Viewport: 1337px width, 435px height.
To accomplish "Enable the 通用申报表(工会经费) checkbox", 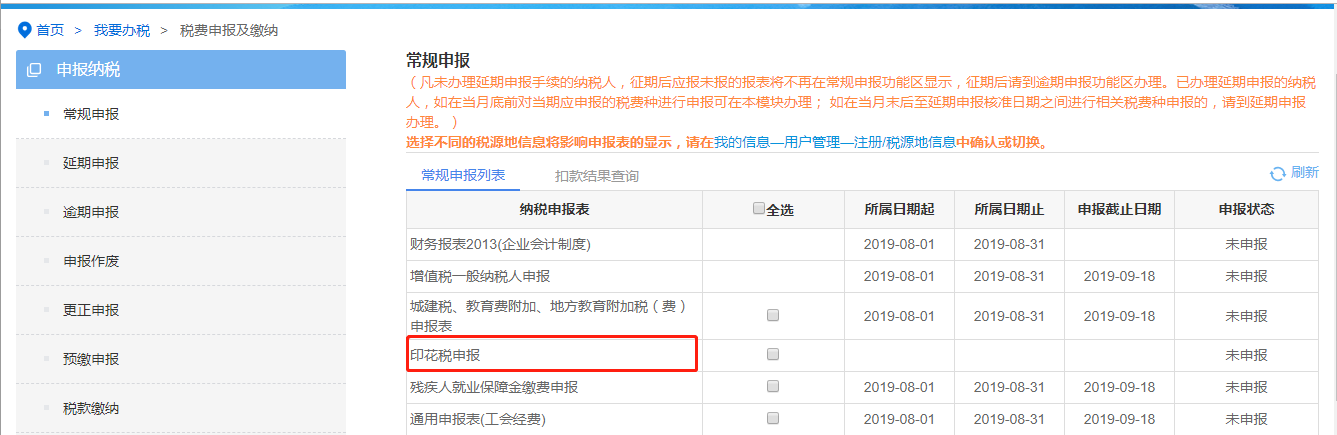I will pyautogui.click(x=772, y=418).
